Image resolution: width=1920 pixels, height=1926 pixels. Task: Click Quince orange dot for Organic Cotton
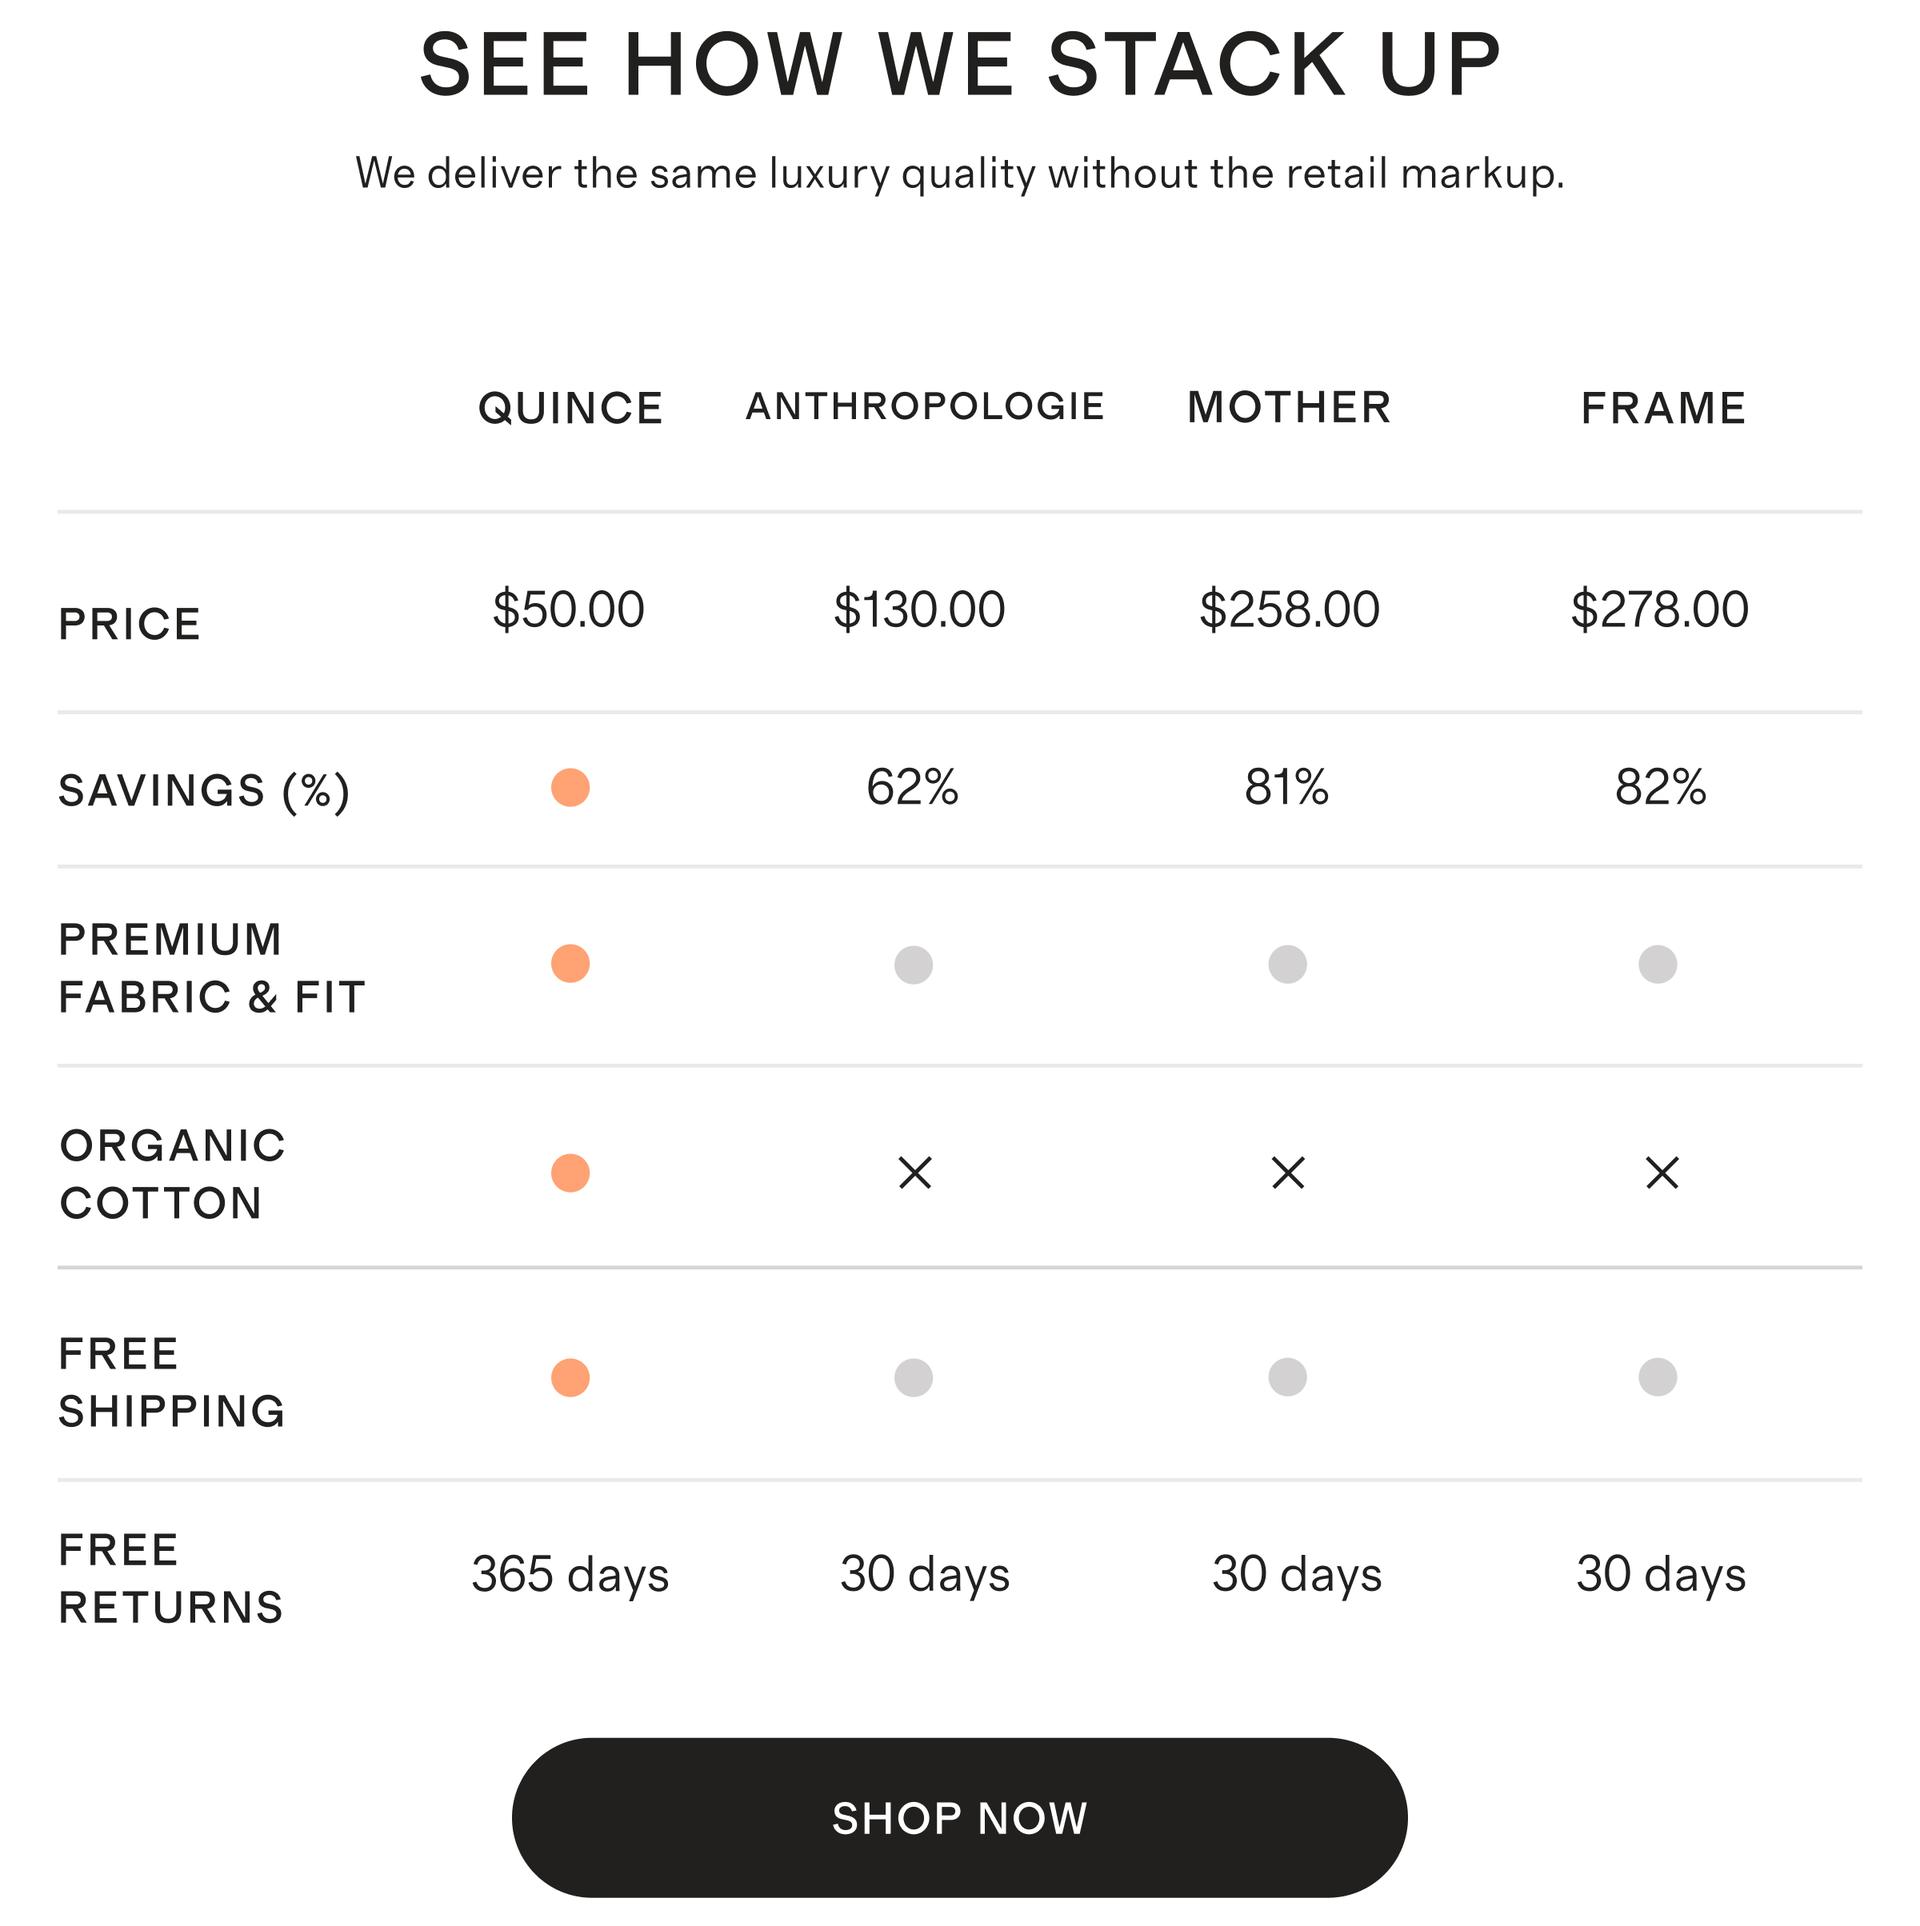570,1173
